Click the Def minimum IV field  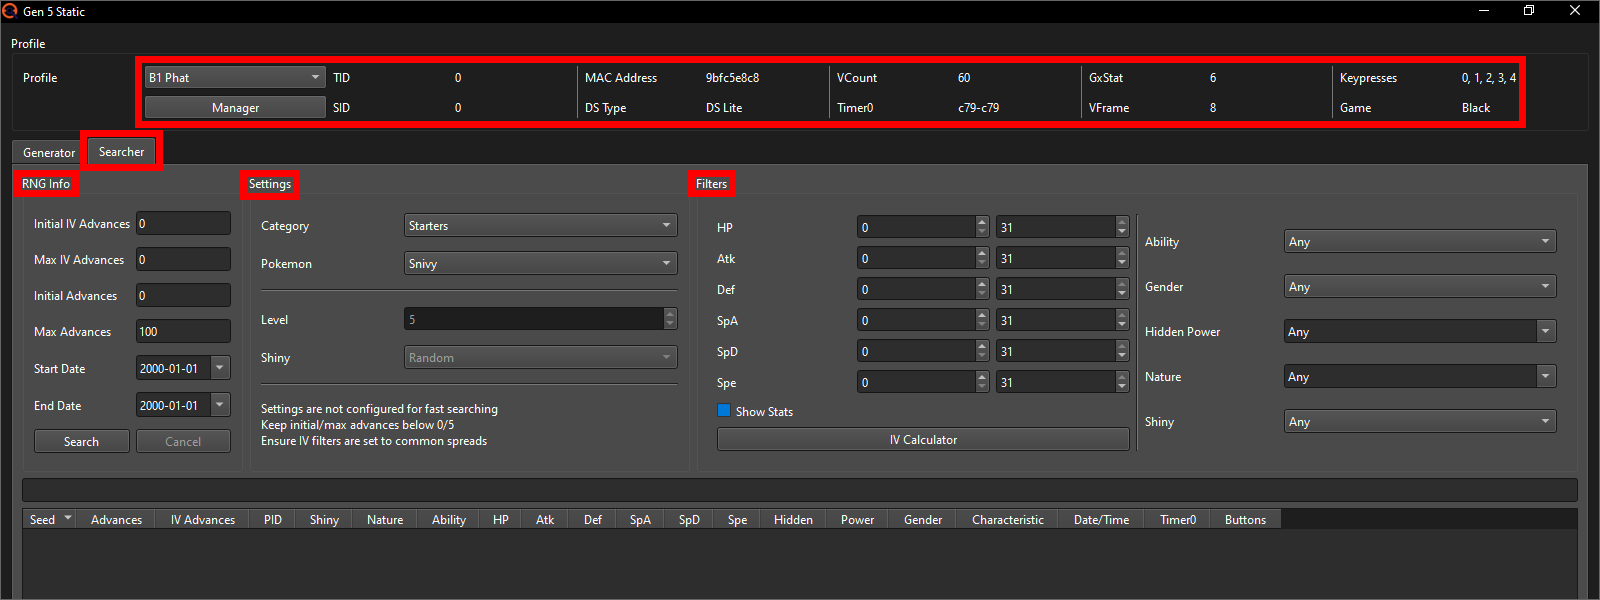coord(922,289)
